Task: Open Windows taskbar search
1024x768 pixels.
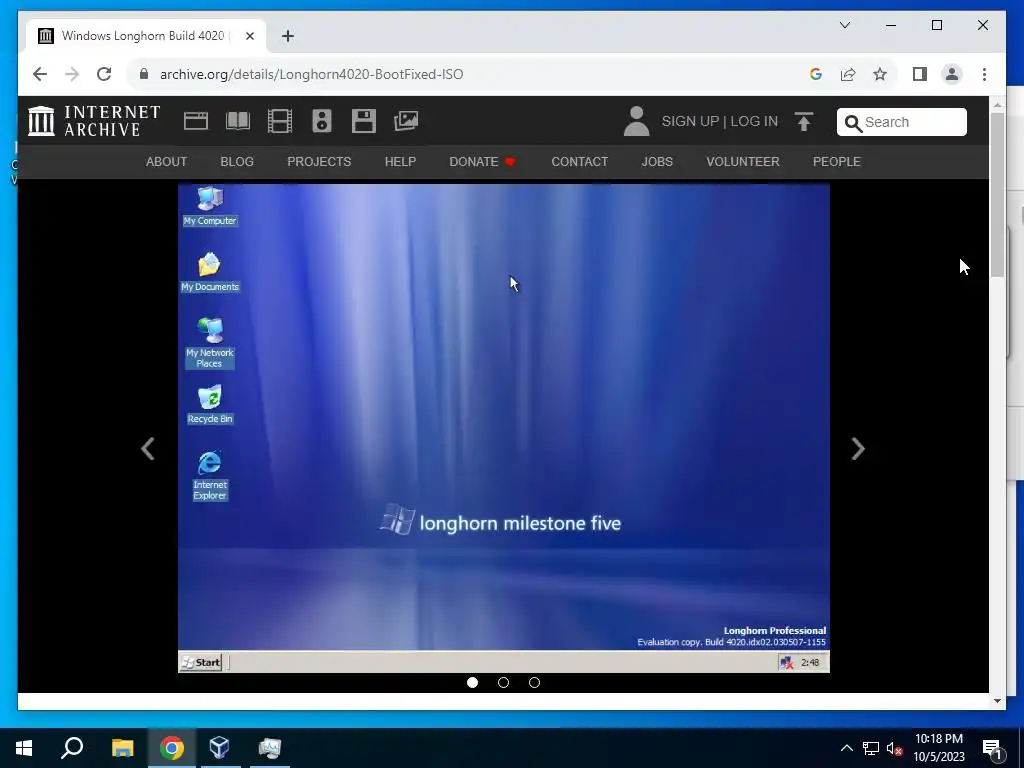Action: (x=72, y=748)
